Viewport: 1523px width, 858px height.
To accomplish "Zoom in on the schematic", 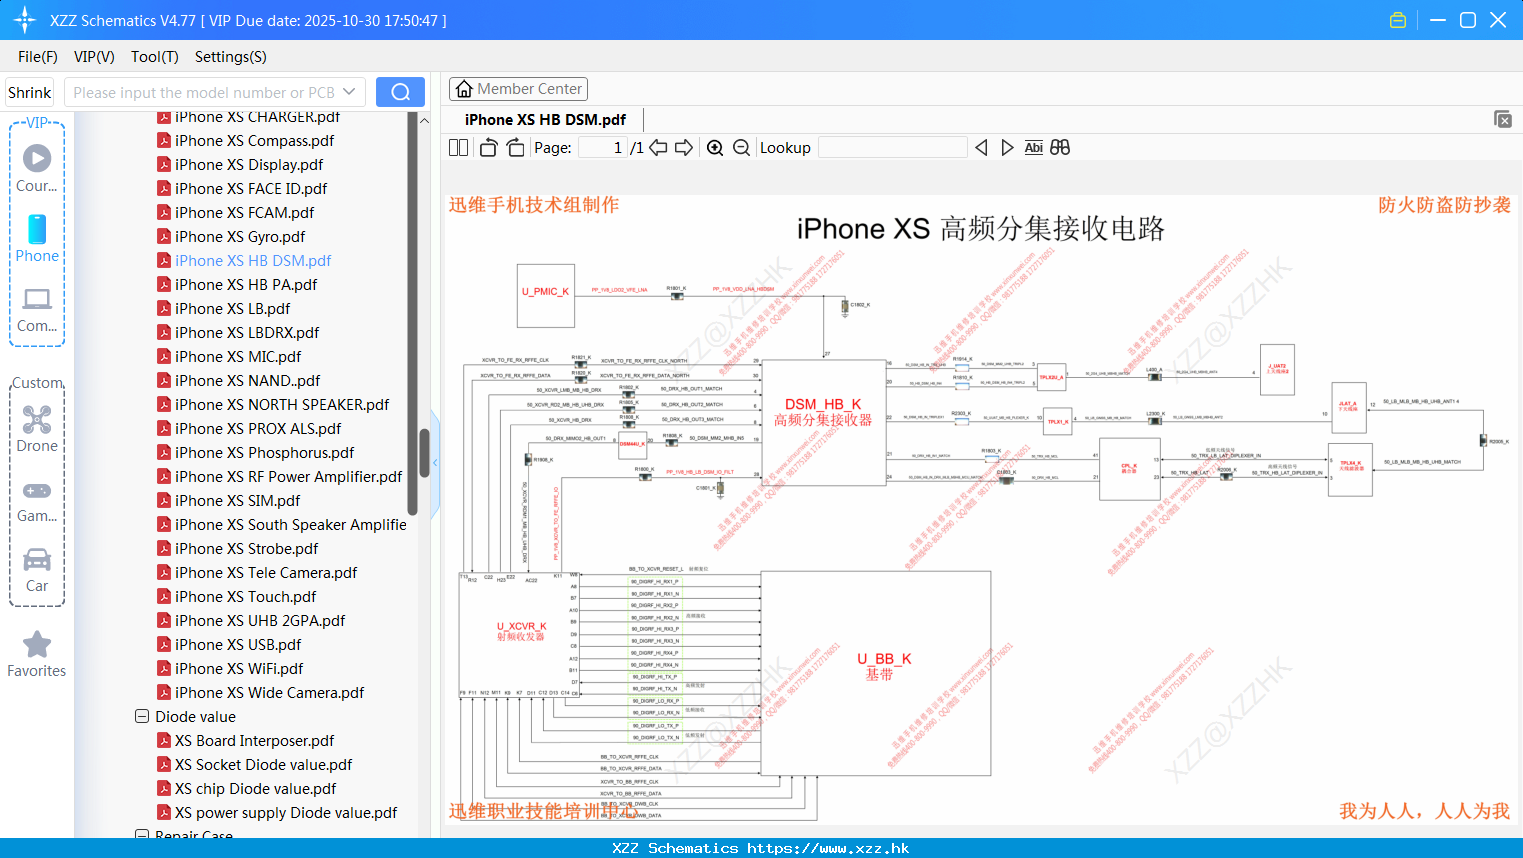I will (715, 148).
